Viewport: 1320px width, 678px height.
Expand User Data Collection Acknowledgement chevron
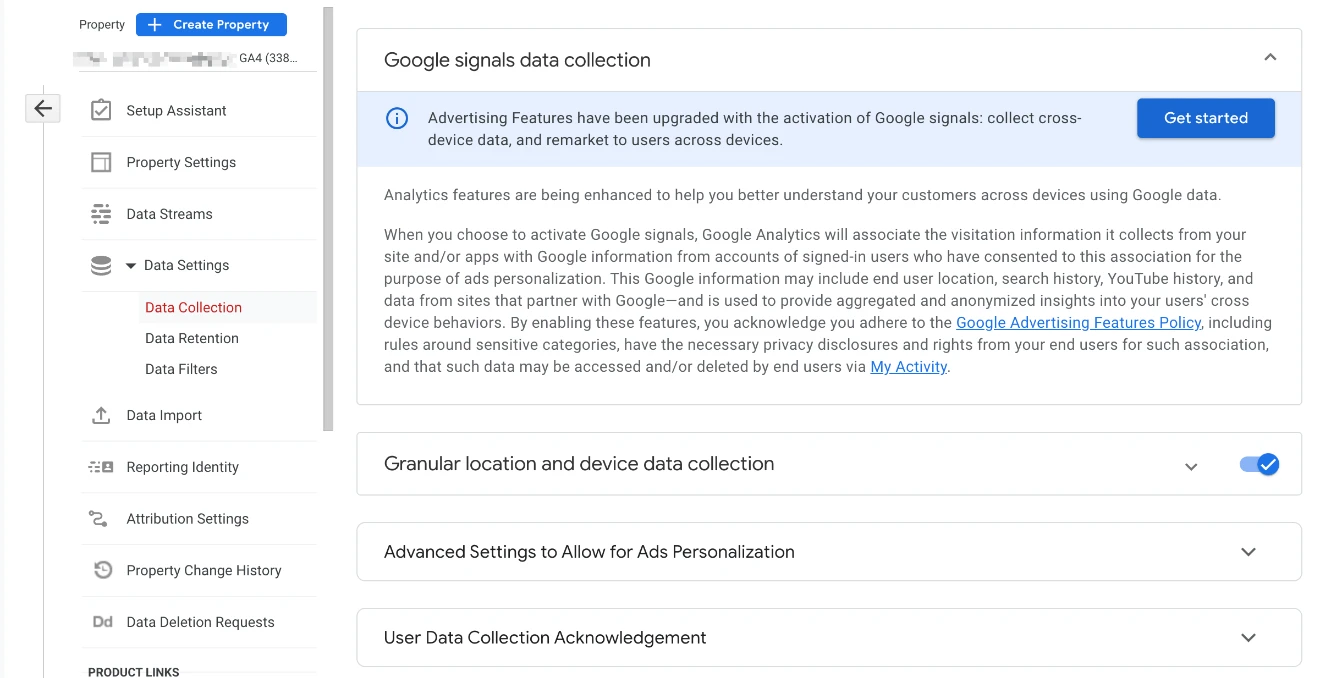pos(1248,638)
